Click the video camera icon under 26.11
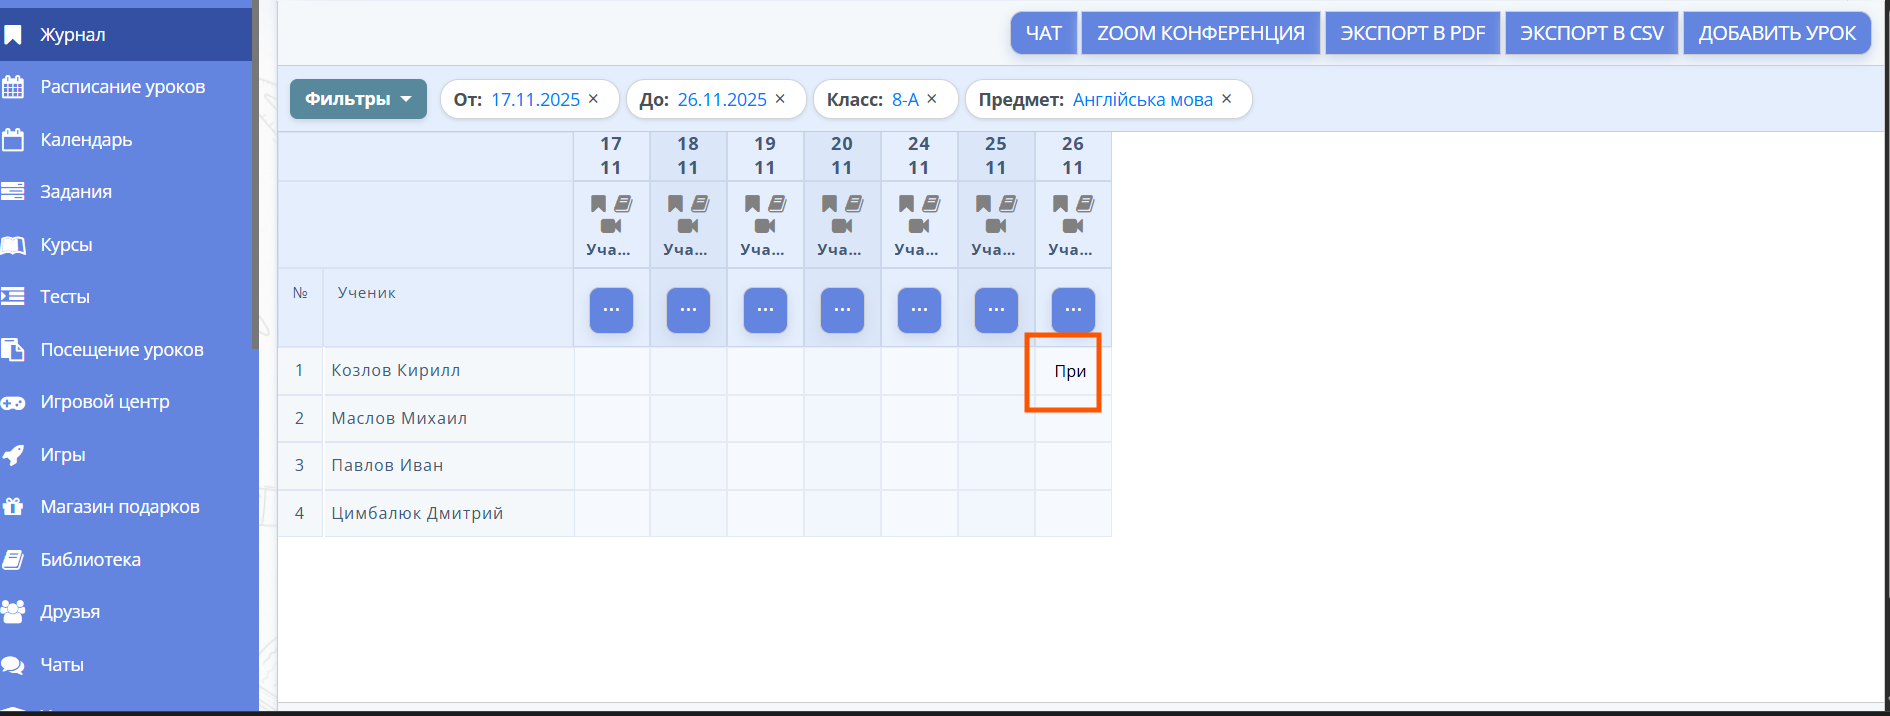This screenshot has width=1890, height=716. [x=1073, y=226]
